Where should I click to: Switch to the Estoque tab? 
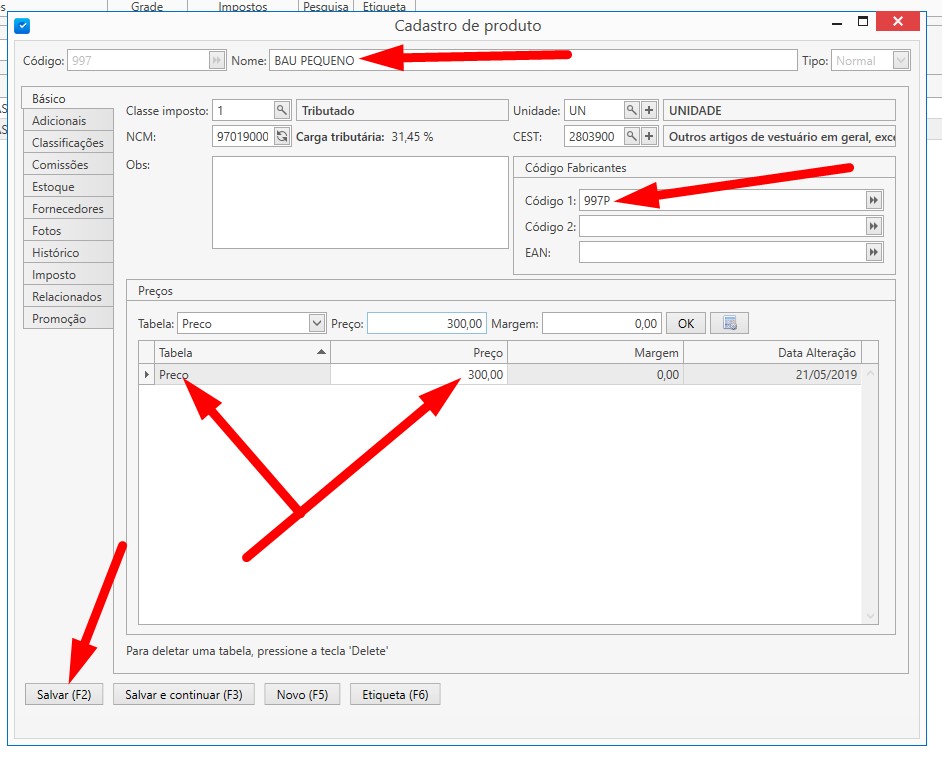coord(53,187)
